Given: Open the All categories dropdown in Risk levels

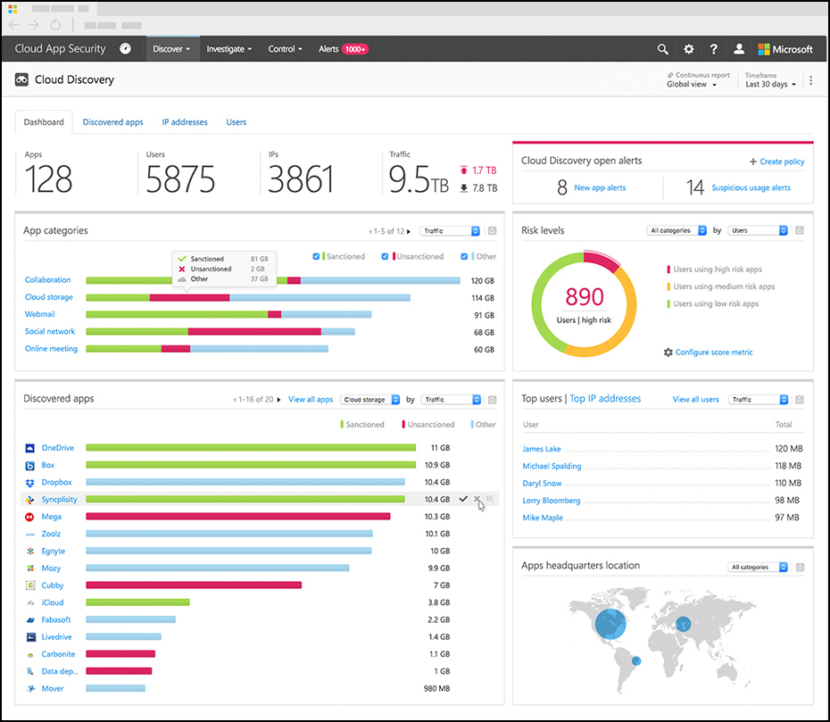Looking at the screenshot, I should [x=675, y=230].
